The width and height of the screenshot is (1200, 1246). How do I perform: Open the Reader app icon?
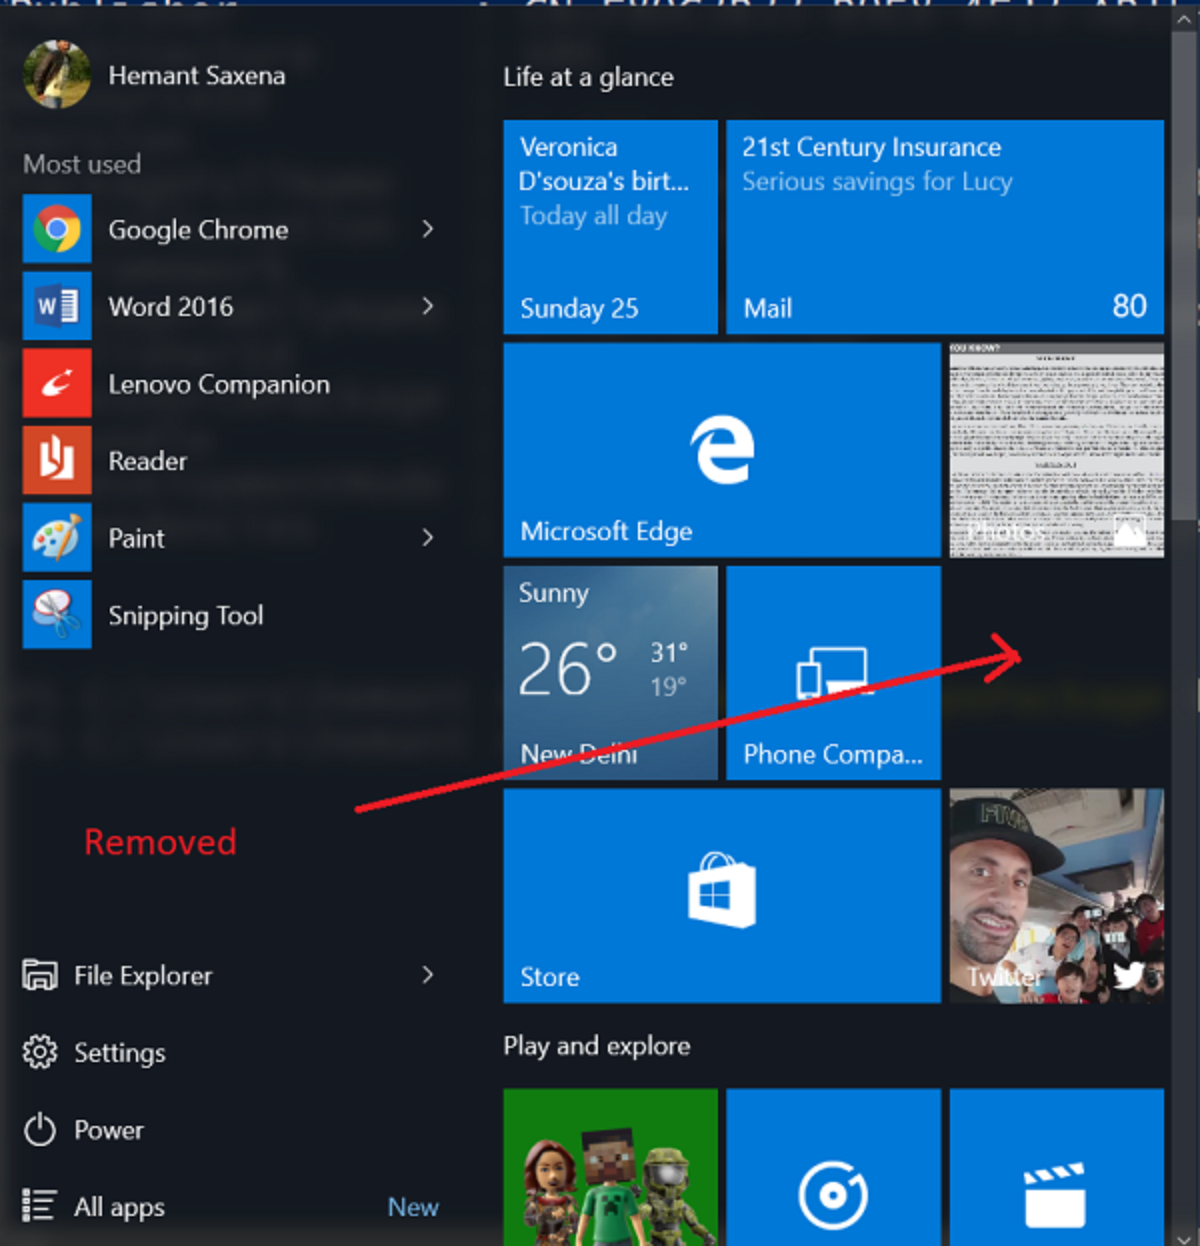(x=57, y=460)
